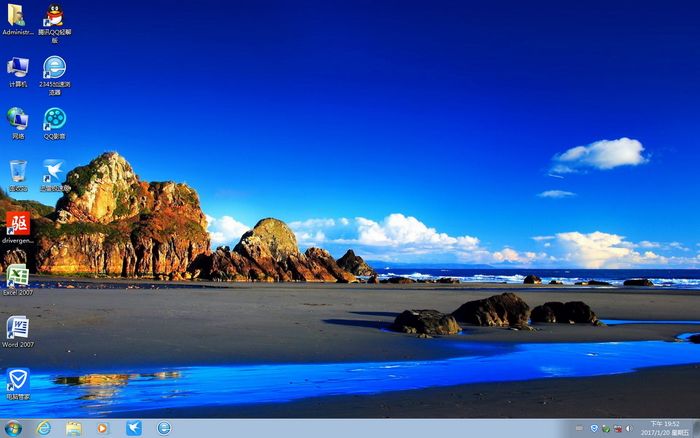Viewport: 700px width, 438px height.
Task: Launch the Word 2007 desktop shortcut
Action: click(17, 327)
